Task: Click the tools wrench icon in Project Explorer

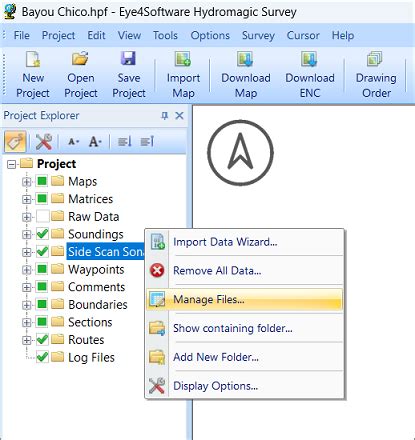Action: [x=44, y=142]
